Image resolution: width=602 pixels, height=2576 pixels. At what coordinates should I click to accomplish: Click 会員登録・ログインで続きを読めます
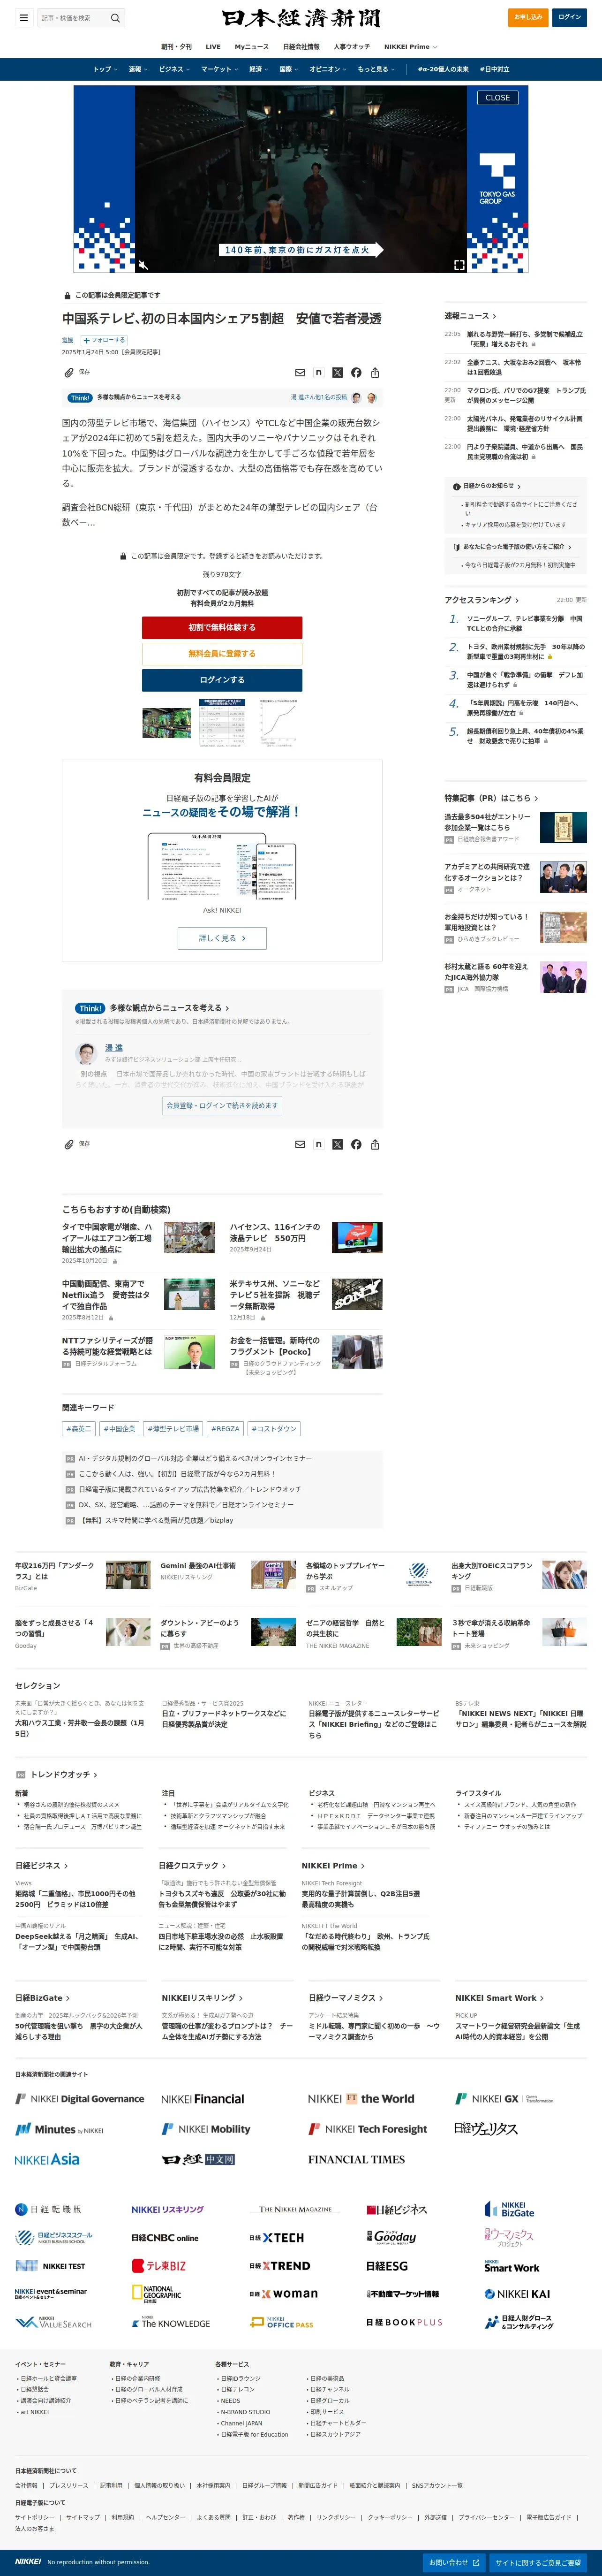click(222, 1105)
